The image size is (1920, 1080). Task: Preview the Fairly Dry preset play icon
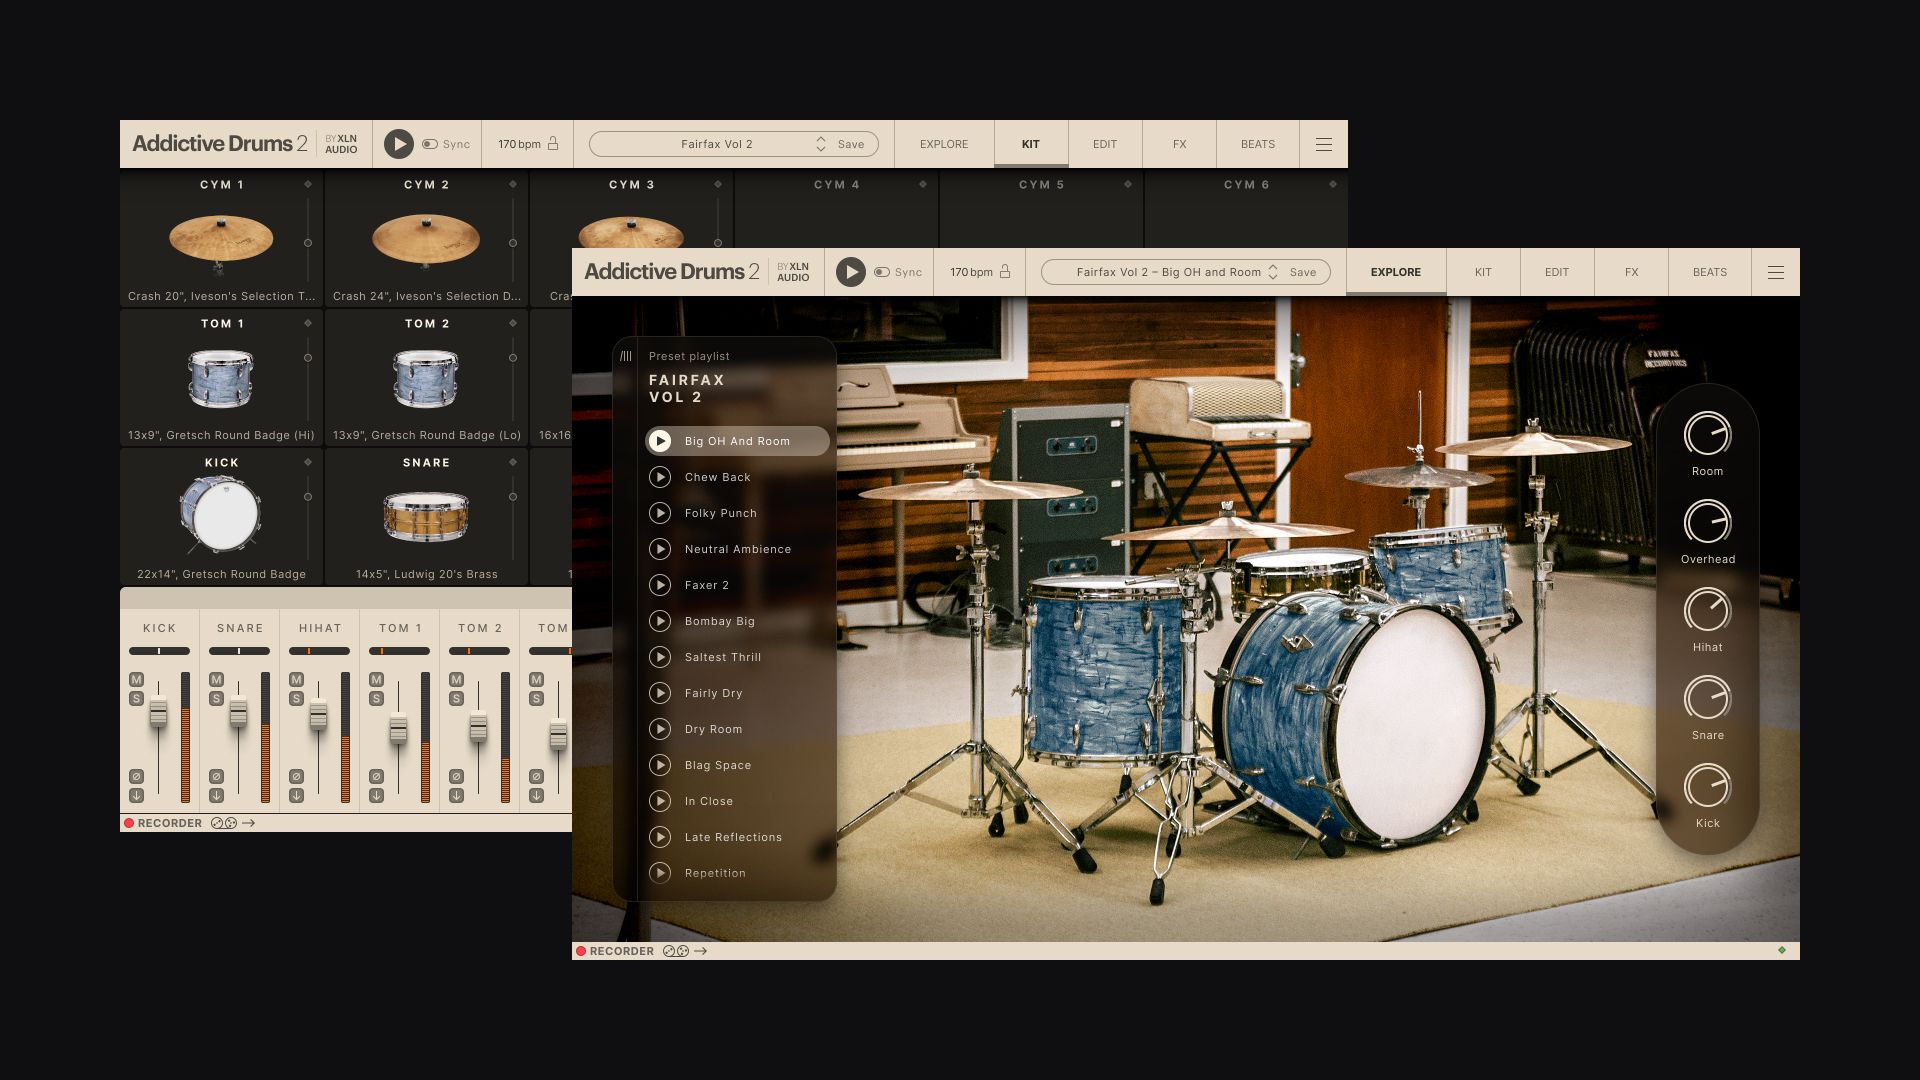[660, 693]
